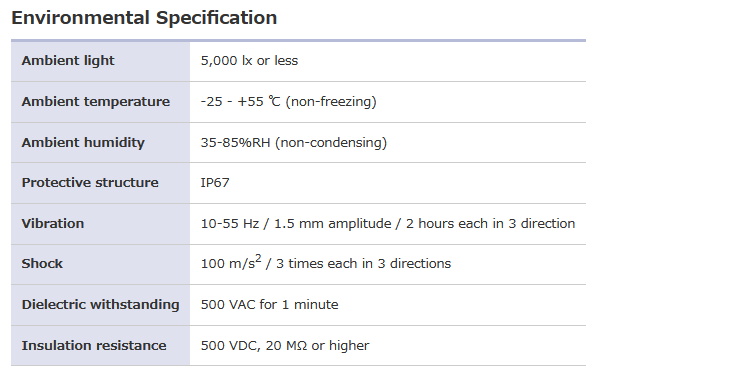This screenshot has width=742, height=384.
Task: Click the word amplitude in Vibration row
Action: coord(360,223)
